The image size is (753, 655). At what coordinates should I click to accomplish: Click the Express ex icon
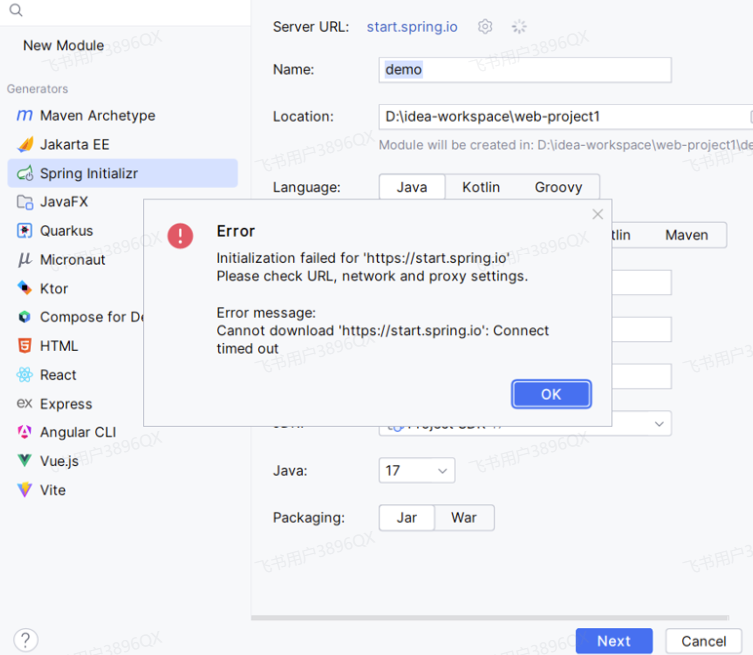(24, 403)
